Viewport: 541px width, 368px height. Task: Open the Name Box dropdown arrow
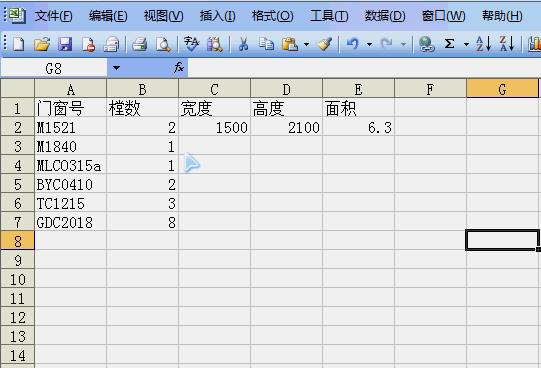tap(116, 68)
